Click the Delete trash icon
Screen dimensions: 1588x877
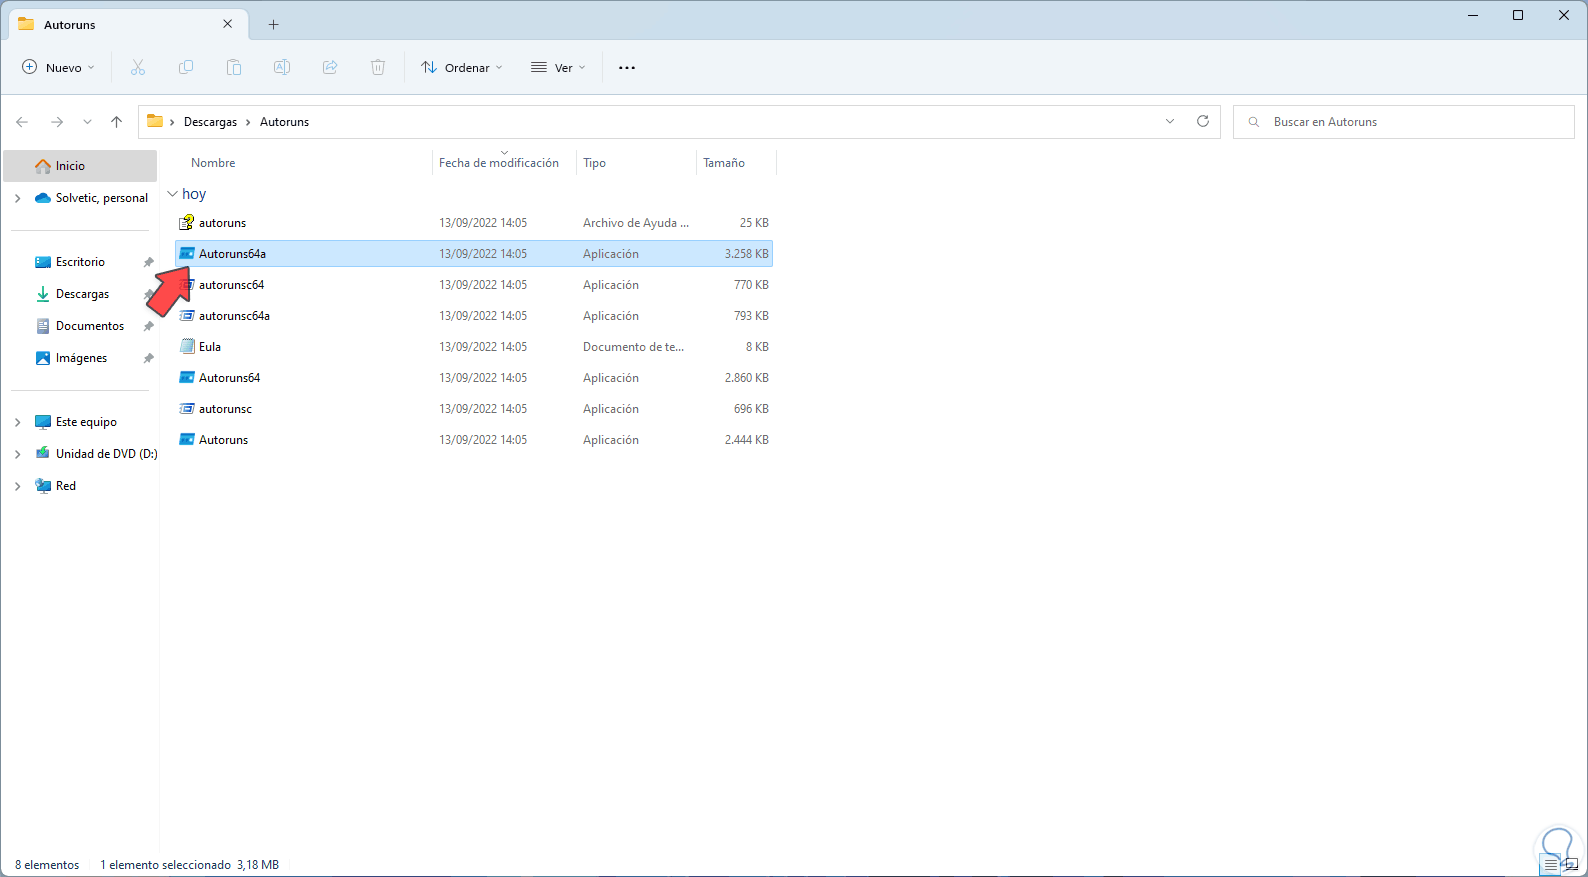pos(378,67)
